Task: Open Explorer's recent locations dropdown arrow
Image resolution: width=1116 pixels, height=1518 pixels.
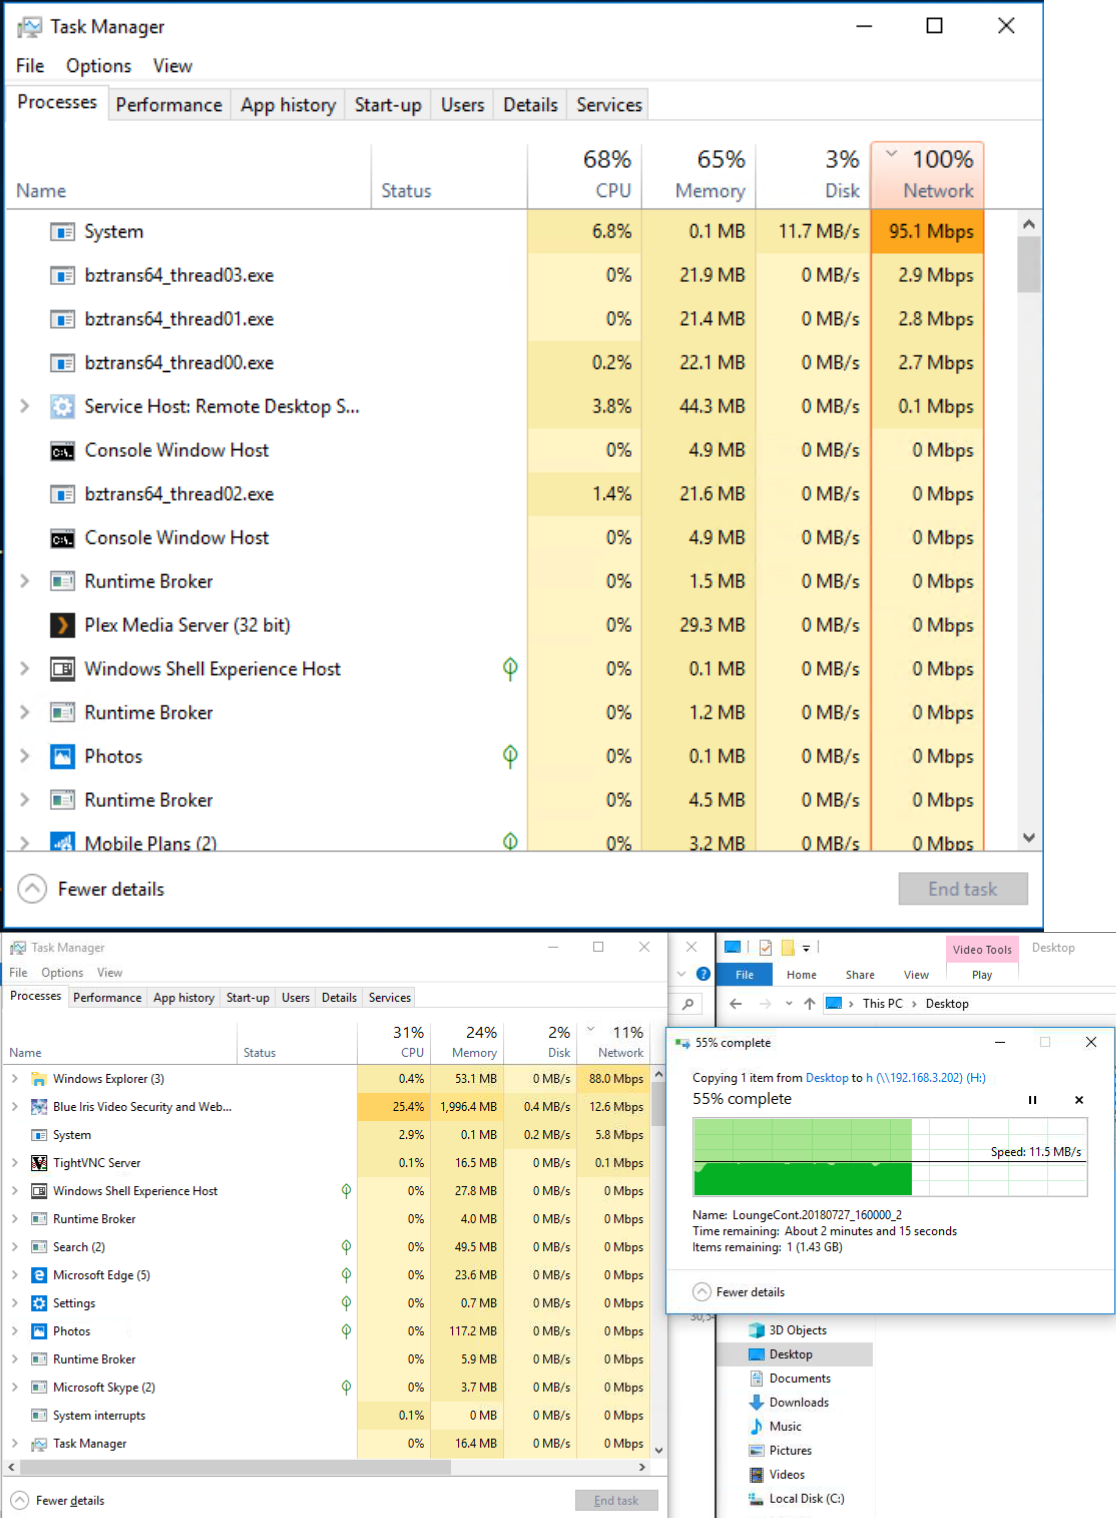Action: point(789,1003)
